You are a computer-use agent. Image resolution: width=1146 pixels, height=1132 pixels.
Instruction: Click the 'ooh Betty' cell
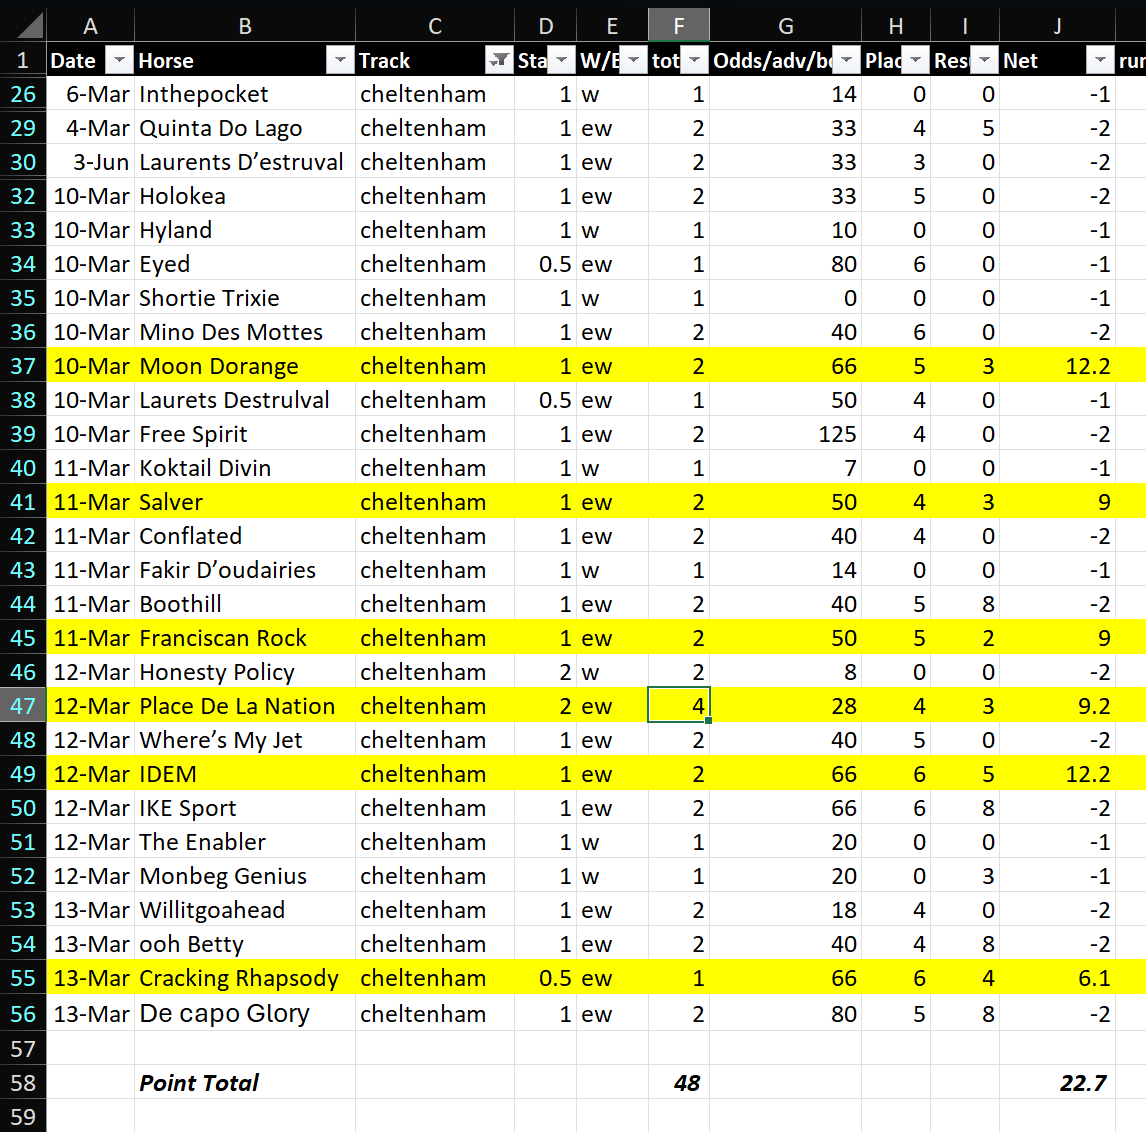pos(245,943)
